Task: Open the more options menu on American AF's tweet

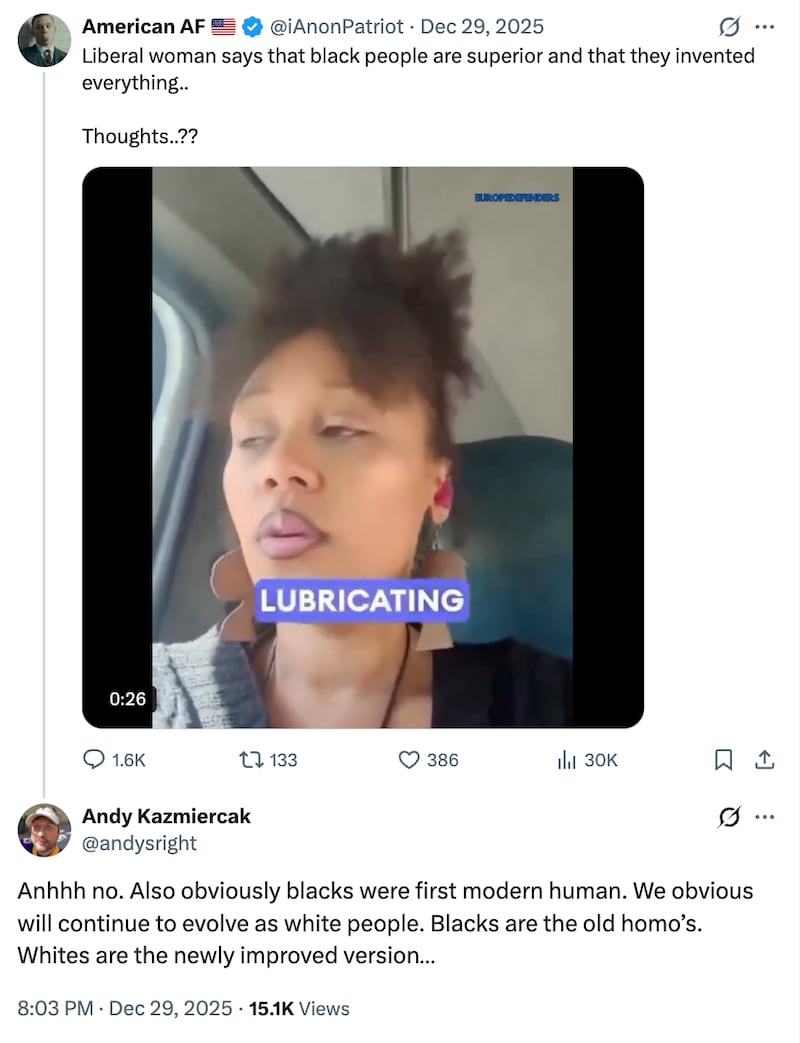Action: (x=764, y=28)
